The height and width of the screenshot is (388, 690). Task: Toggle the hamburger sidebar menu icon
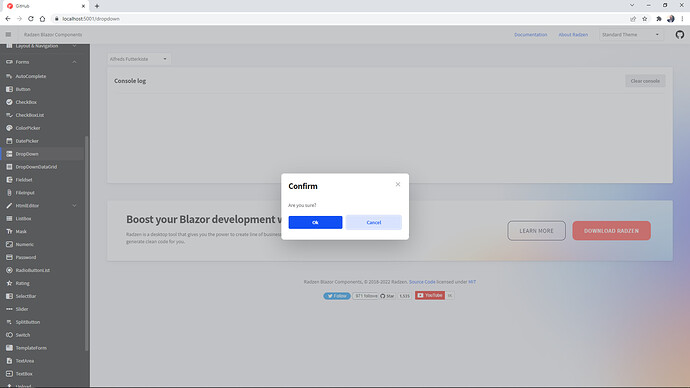pyautogui.click(x=8, y=34)
